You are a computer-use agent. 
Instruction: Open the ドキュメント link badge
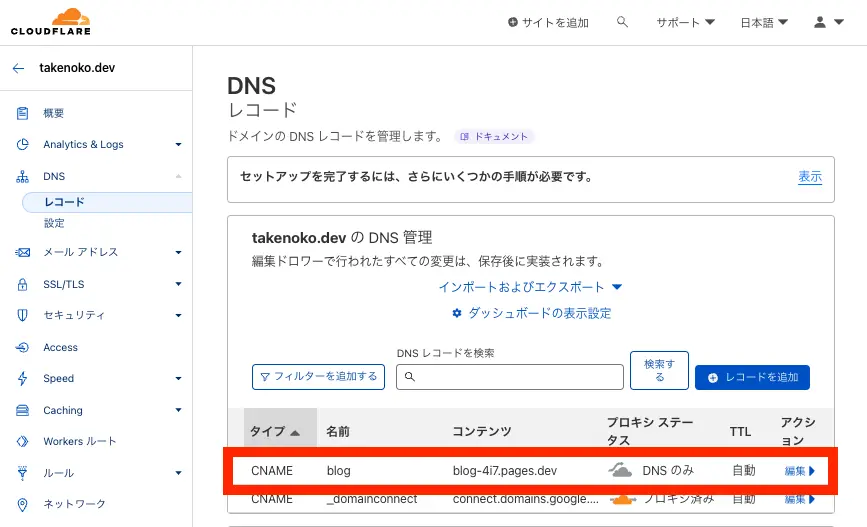pyautogui.click(x=494, y=137)
